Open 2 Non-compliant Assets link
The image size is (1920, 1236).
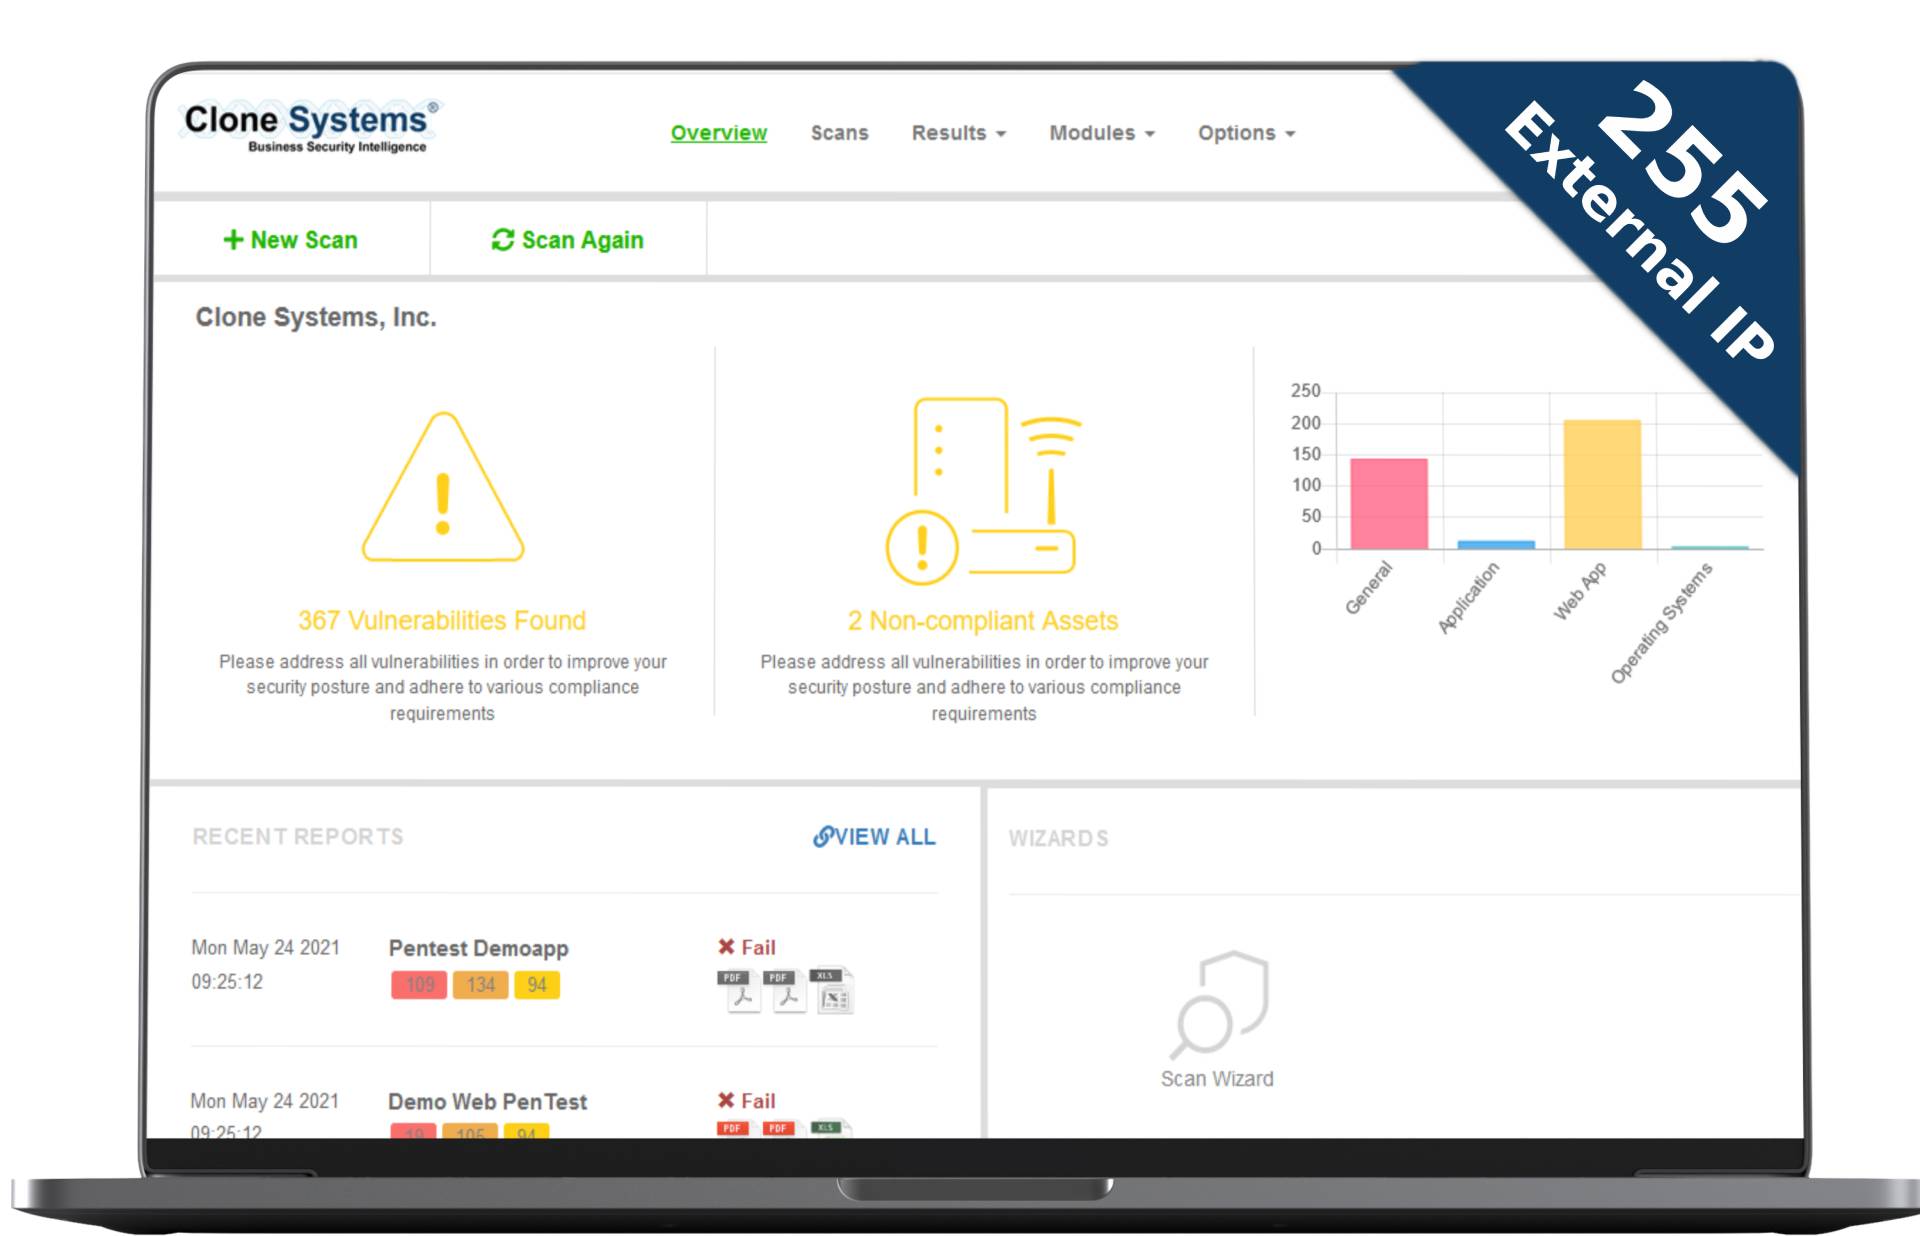[x=983, y=620]
